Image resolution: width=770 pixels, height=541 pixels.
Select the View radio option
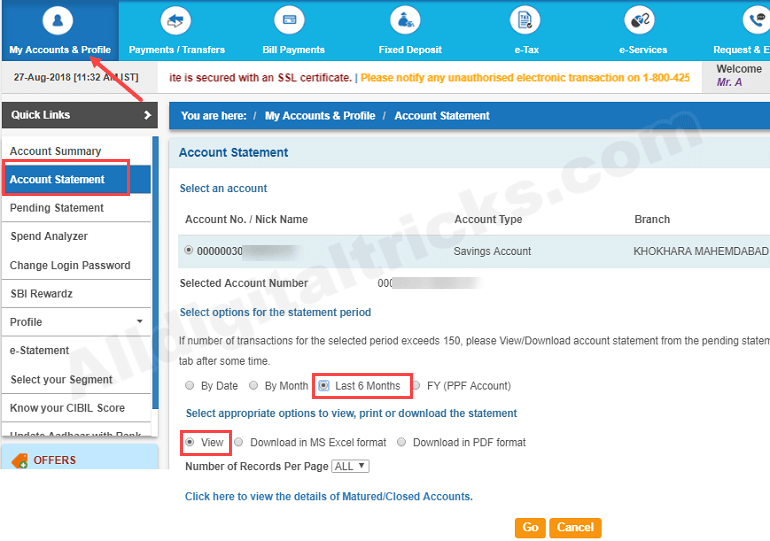[190, 442]
